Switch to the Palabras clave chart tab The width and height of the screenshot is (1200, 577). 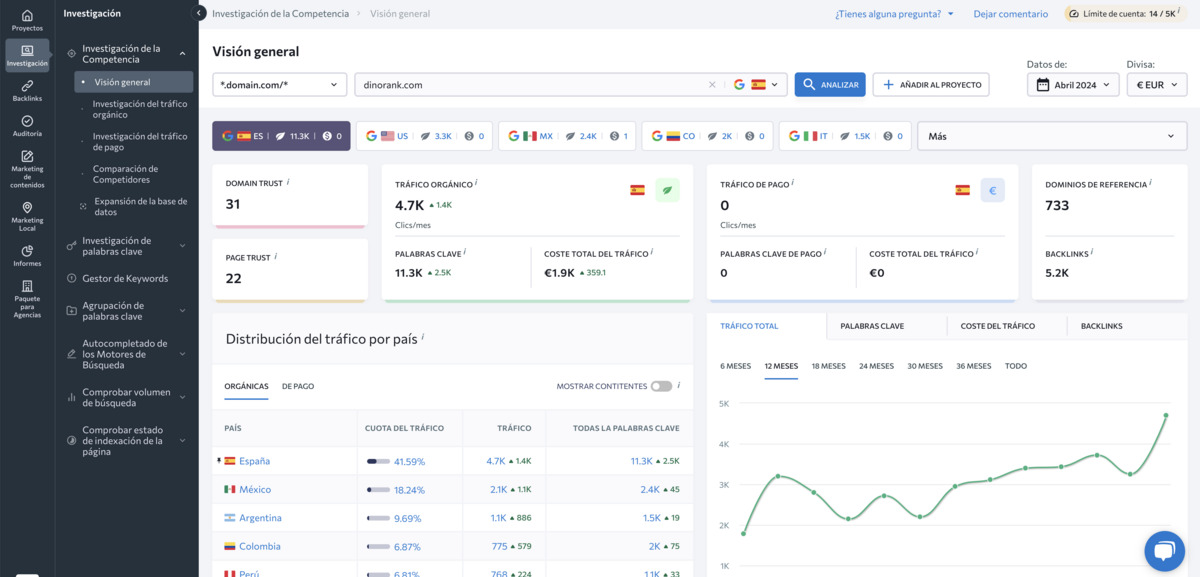pos(872,326)
